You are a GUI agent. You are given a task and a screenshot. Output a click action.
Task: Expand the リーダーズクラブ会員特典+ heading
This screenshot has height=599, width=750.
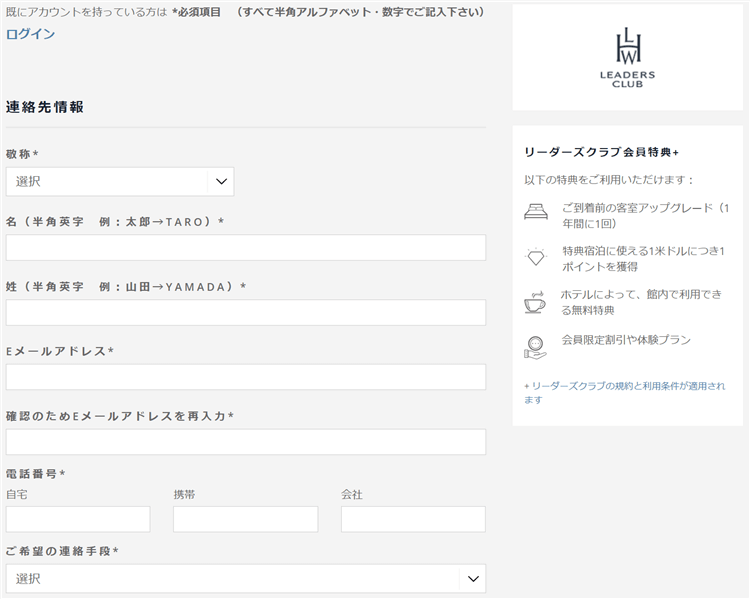tap(601, 152)
